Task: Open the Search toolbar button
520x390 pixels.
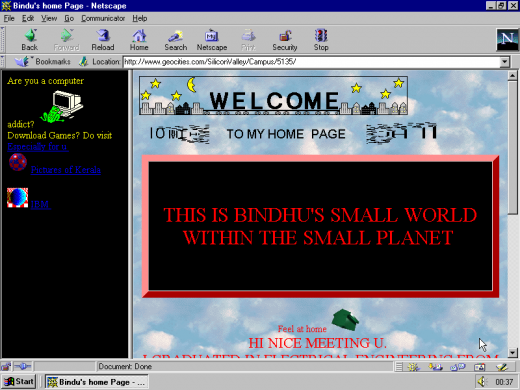Action: click(x=176, y=40)
